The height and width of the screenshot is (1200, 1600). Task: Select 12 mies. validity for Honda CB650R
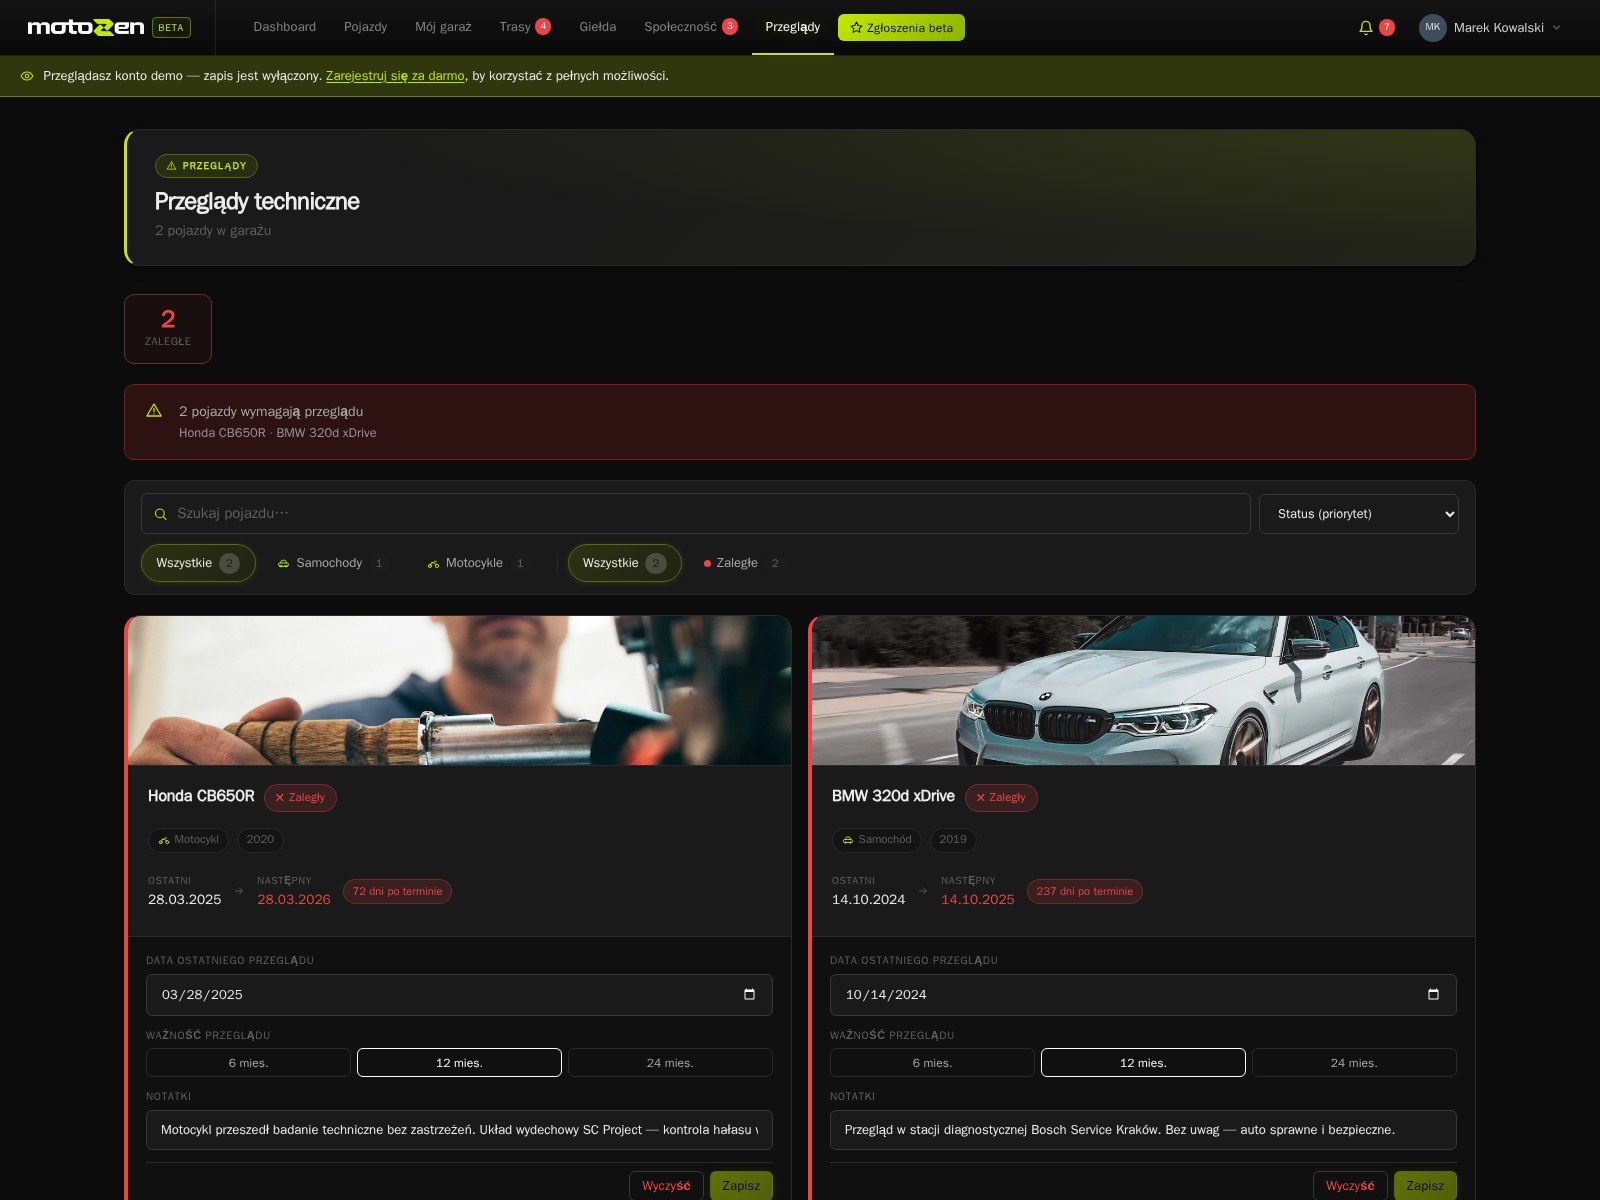pos(459,1062)
